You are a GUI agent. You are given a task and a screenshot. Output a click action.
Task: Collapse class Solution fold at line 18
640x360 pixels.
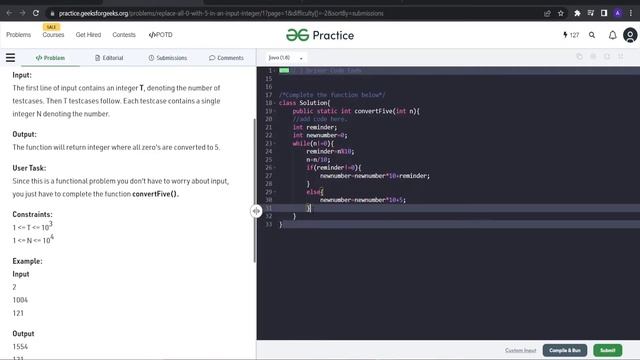275,103
